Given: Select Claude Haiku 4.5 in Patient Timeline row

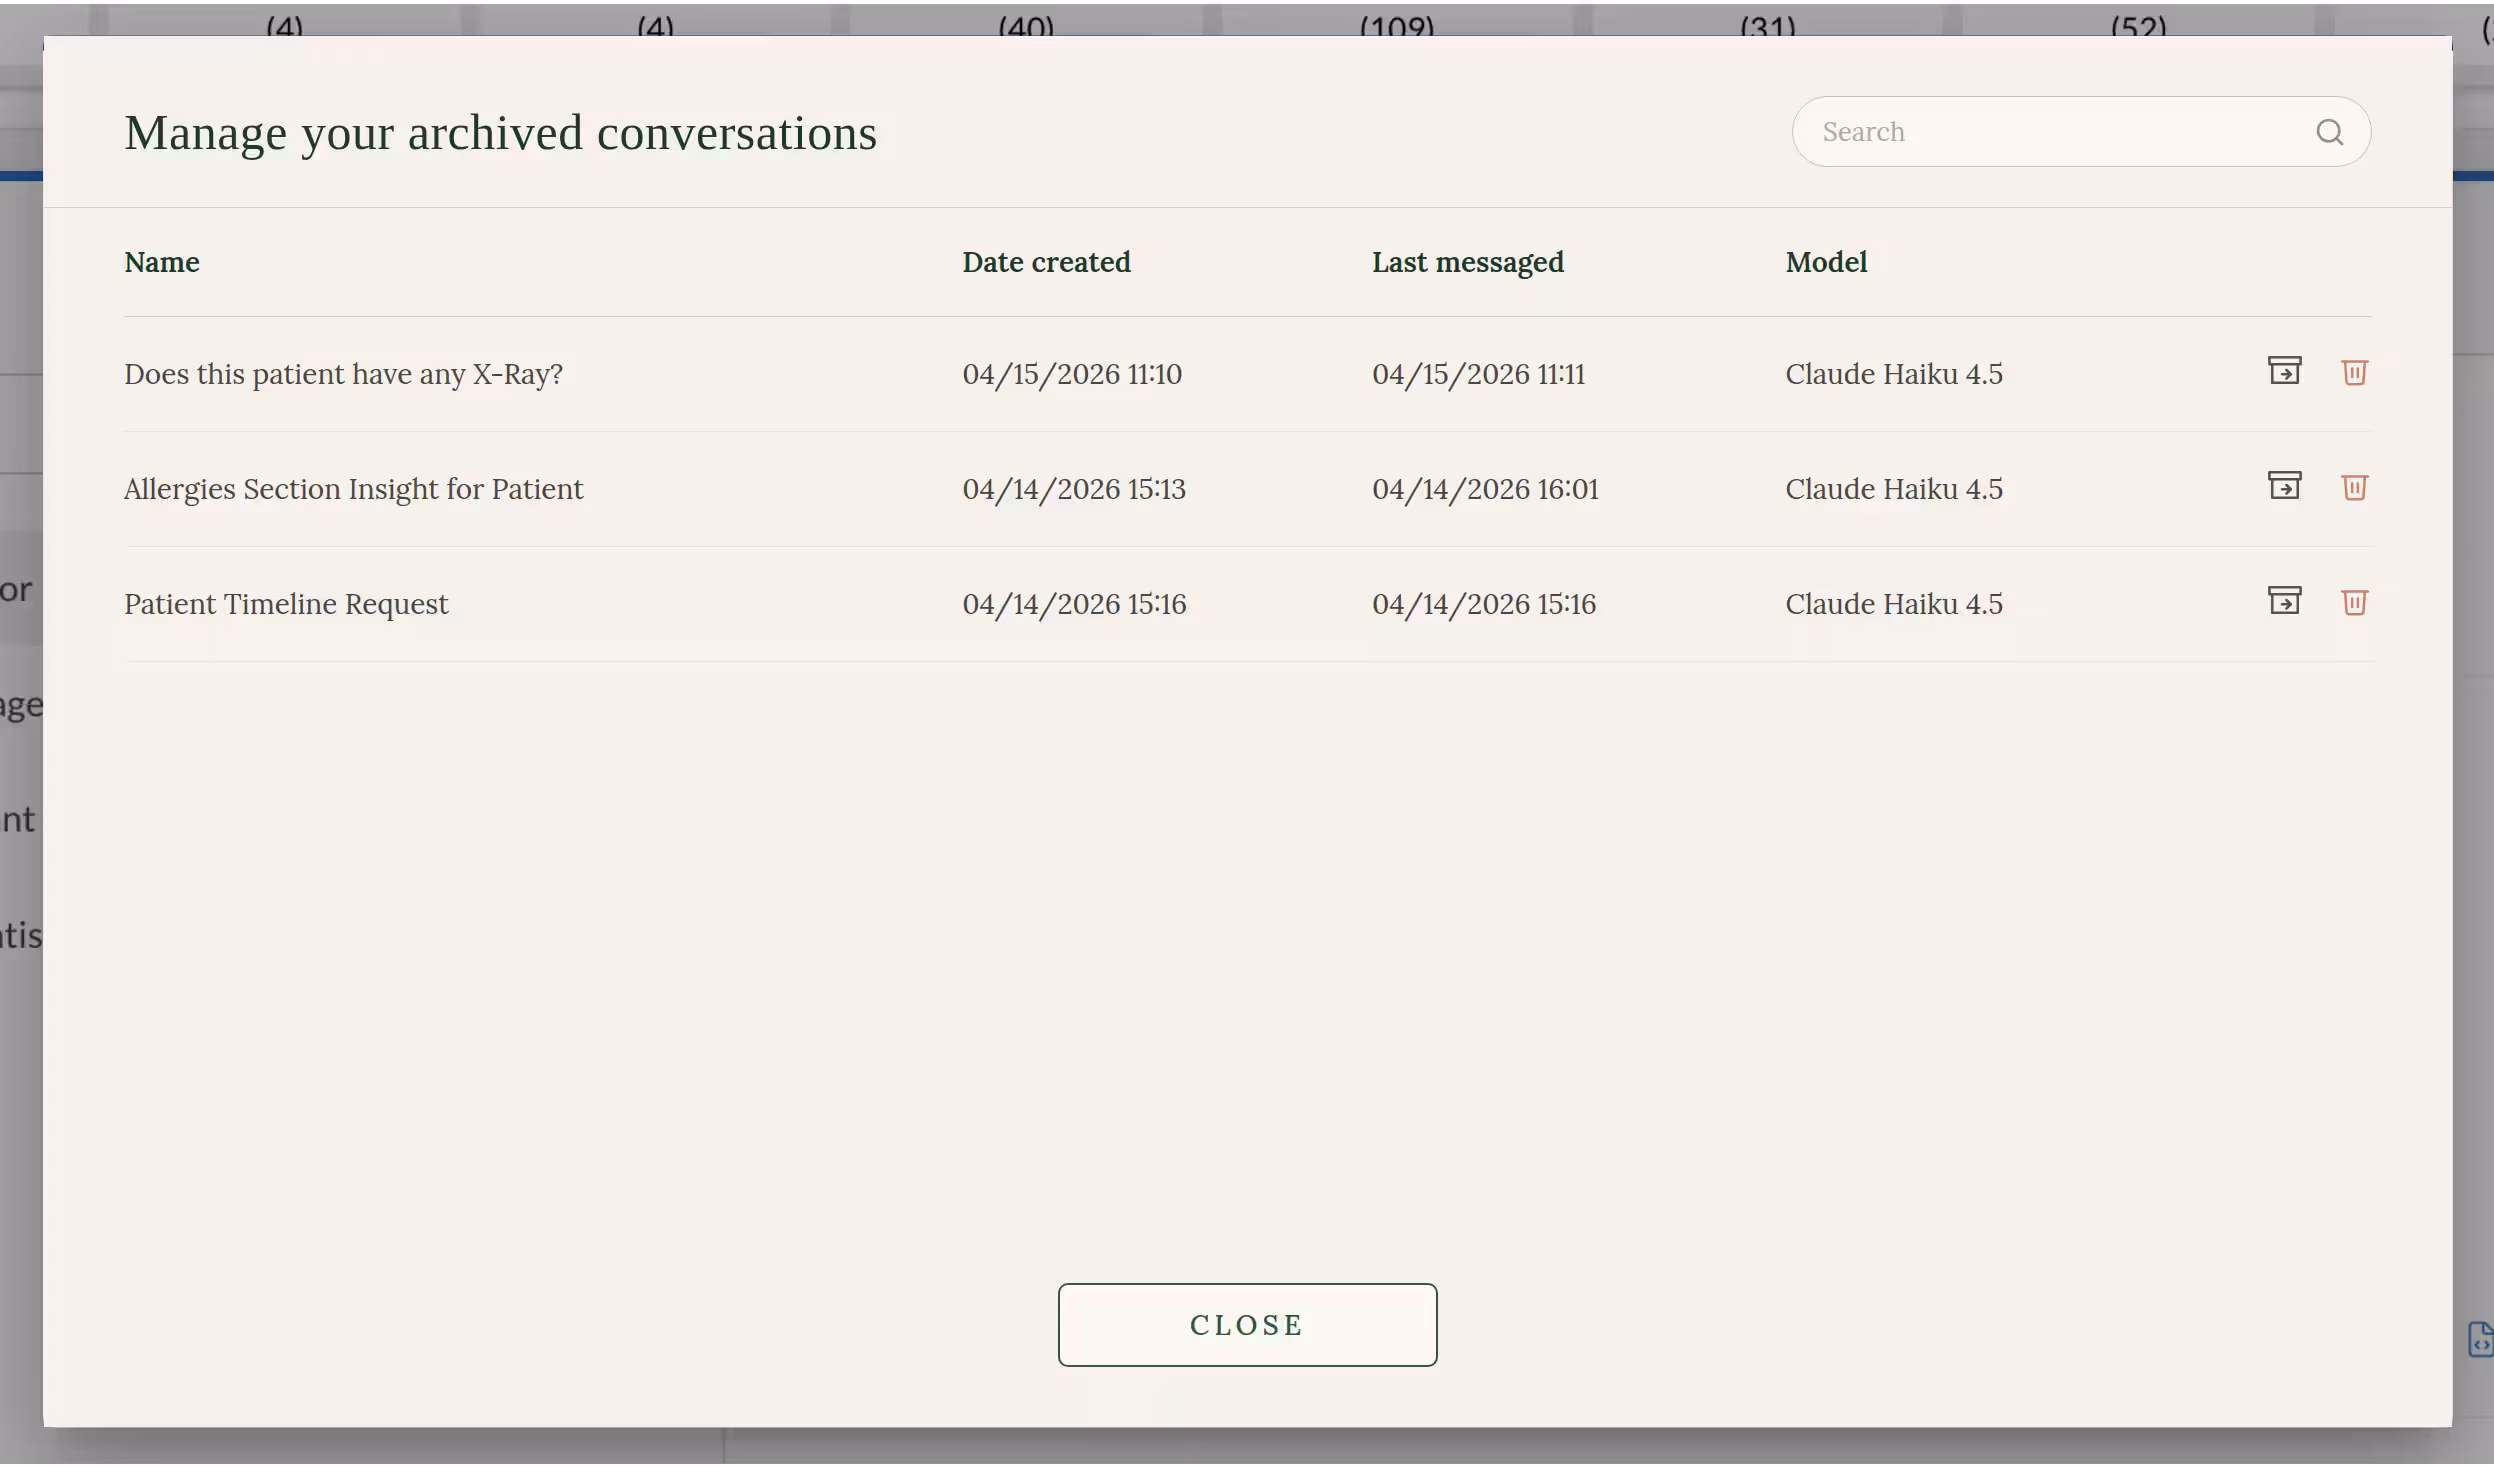Looking at the screenshot, I should point(1894,604).
